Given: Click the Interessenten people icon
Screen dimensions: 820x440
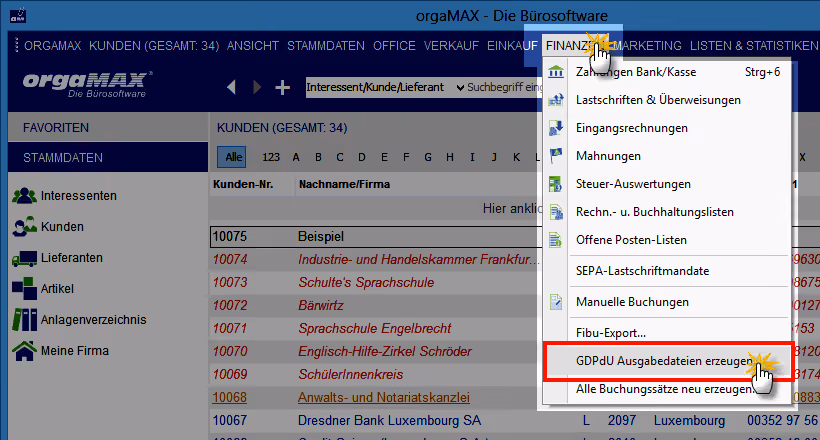Looking at the screenshot, I should [x=24, y=196].
